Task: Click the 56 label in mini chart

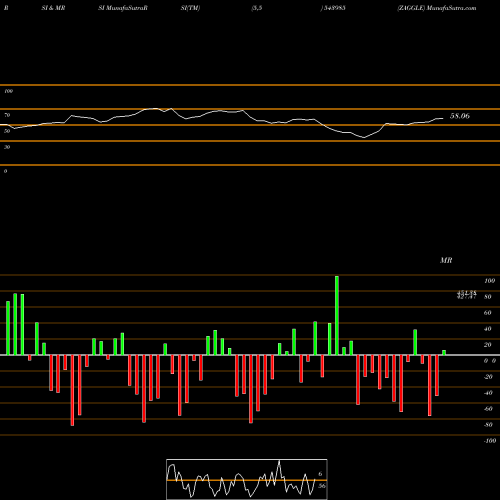Action: (322, 486)
